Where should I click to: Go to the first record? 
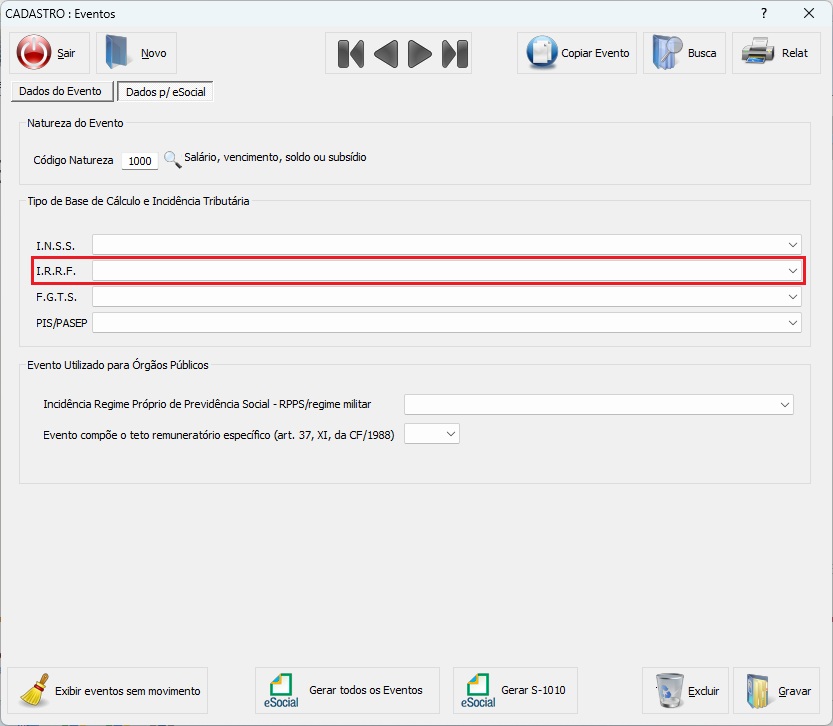pos(350,53)
